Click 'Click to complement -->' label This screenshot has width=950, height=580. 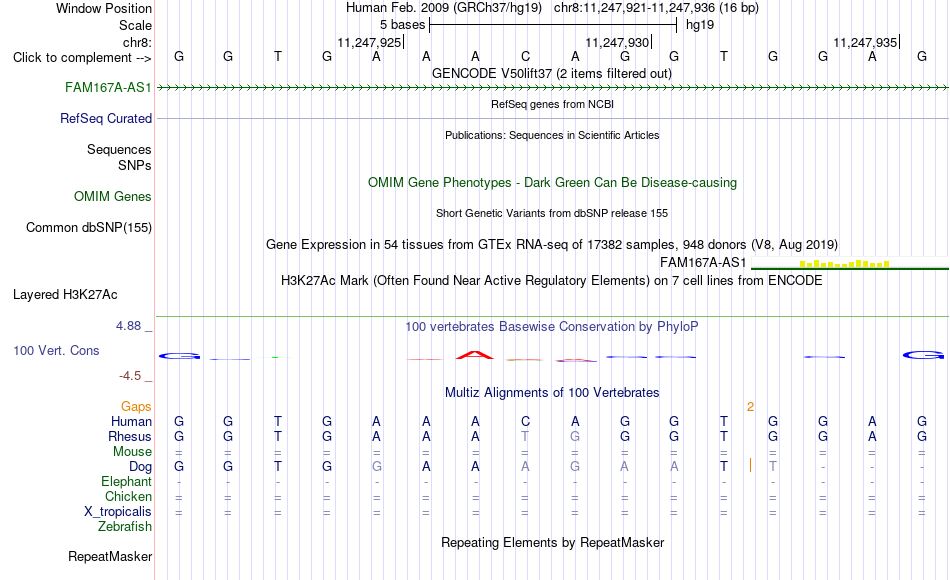[82, 58]
